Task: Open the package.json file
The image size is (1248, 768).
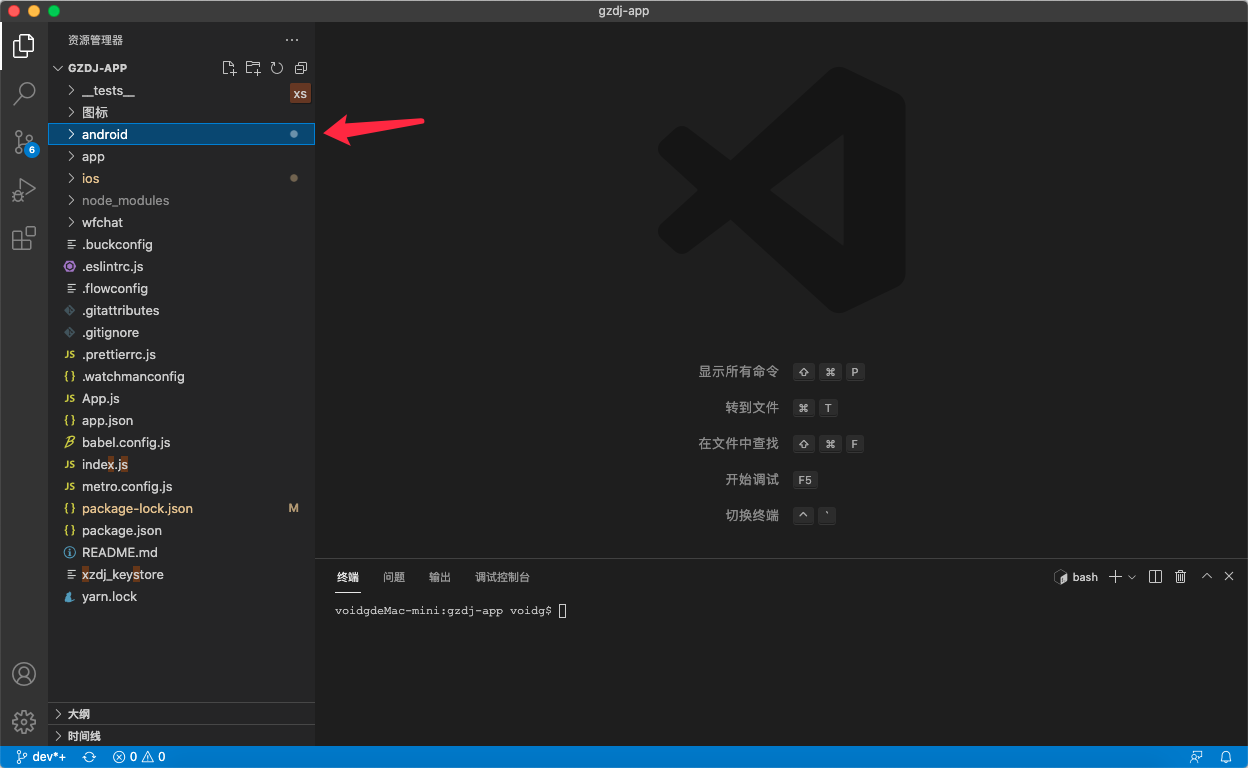Action: pos(181,530)
